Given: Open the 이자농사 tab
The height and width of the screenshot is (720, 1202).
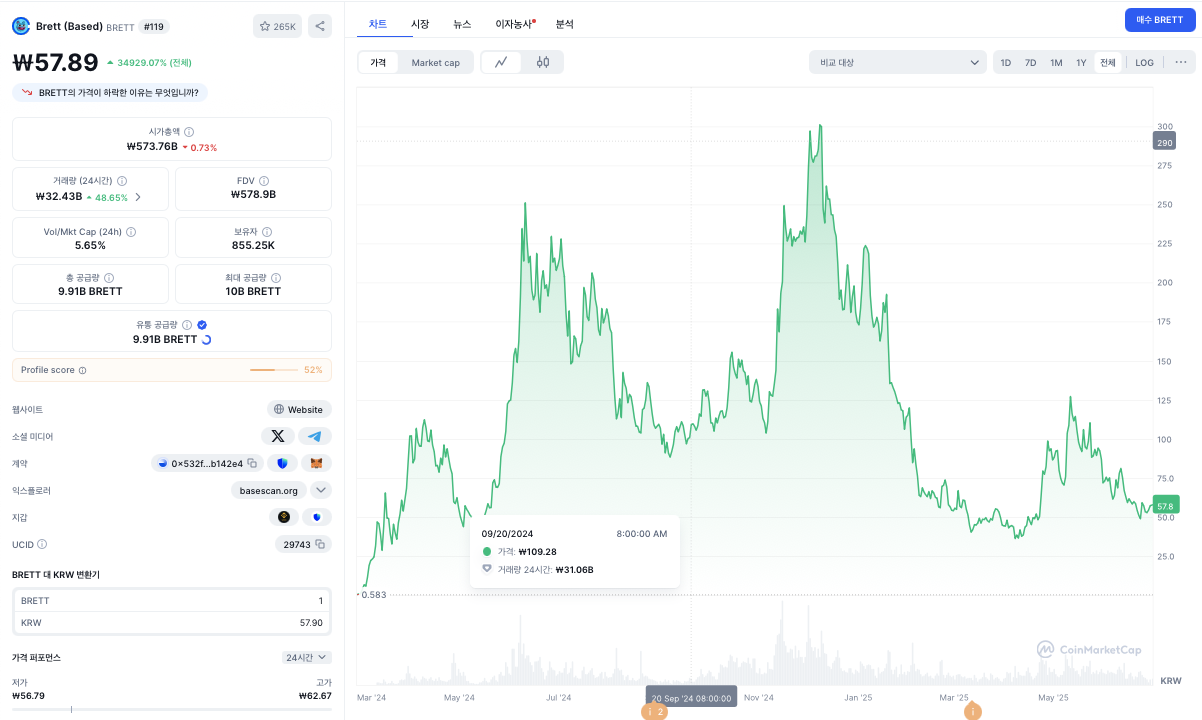Looking at the screenshot, I should [514, 23].
